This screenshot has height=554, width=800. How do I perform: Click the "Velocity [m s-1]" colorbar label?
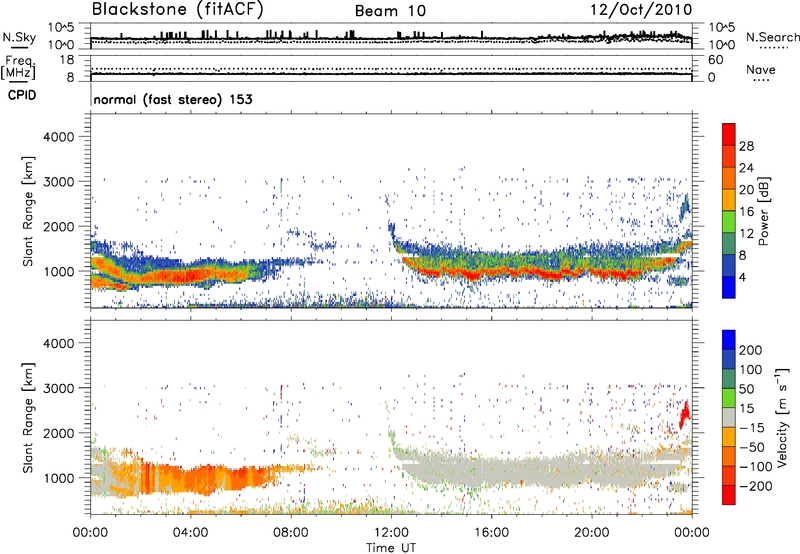click(x=782, y=417)
